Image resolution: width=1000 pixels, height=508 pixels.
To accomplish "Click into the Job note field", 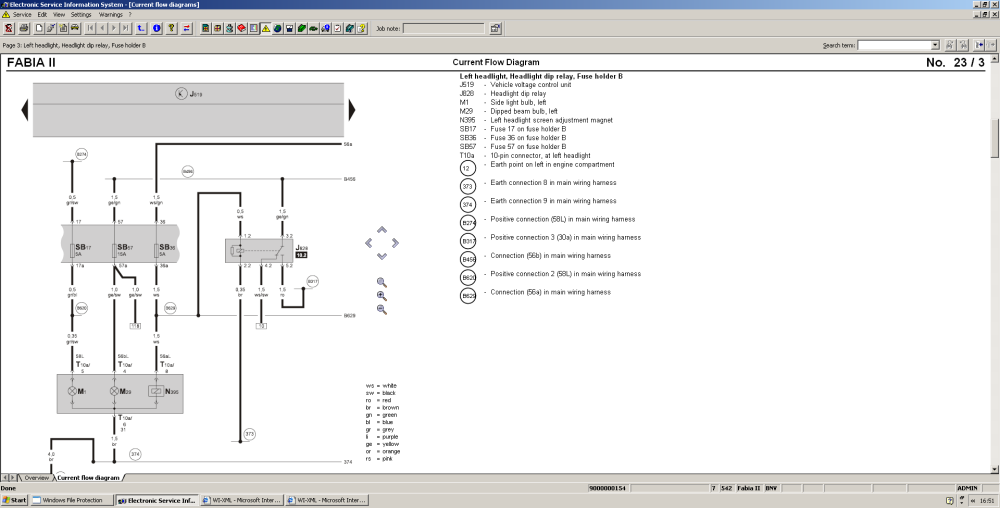I will pos(444,28).
